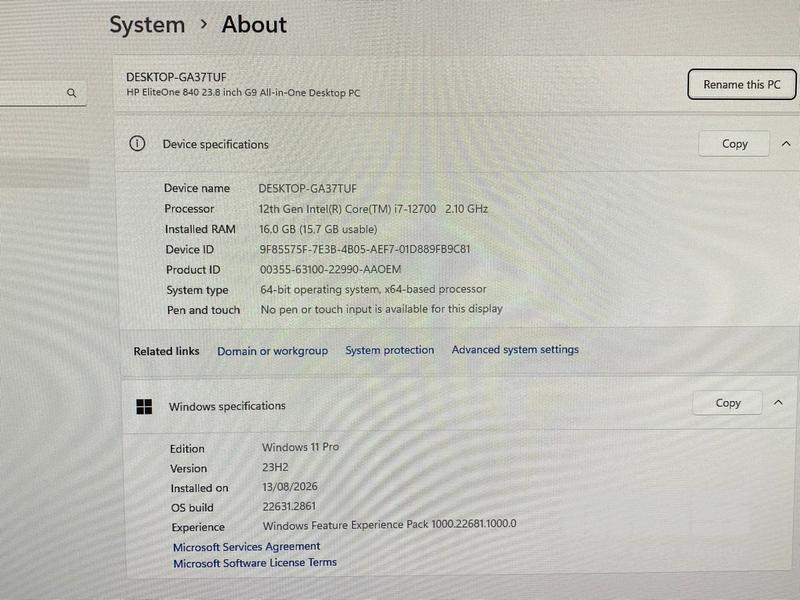Click the Installed RAM label
Screen dimensions: 800x600
coord(200,229)
